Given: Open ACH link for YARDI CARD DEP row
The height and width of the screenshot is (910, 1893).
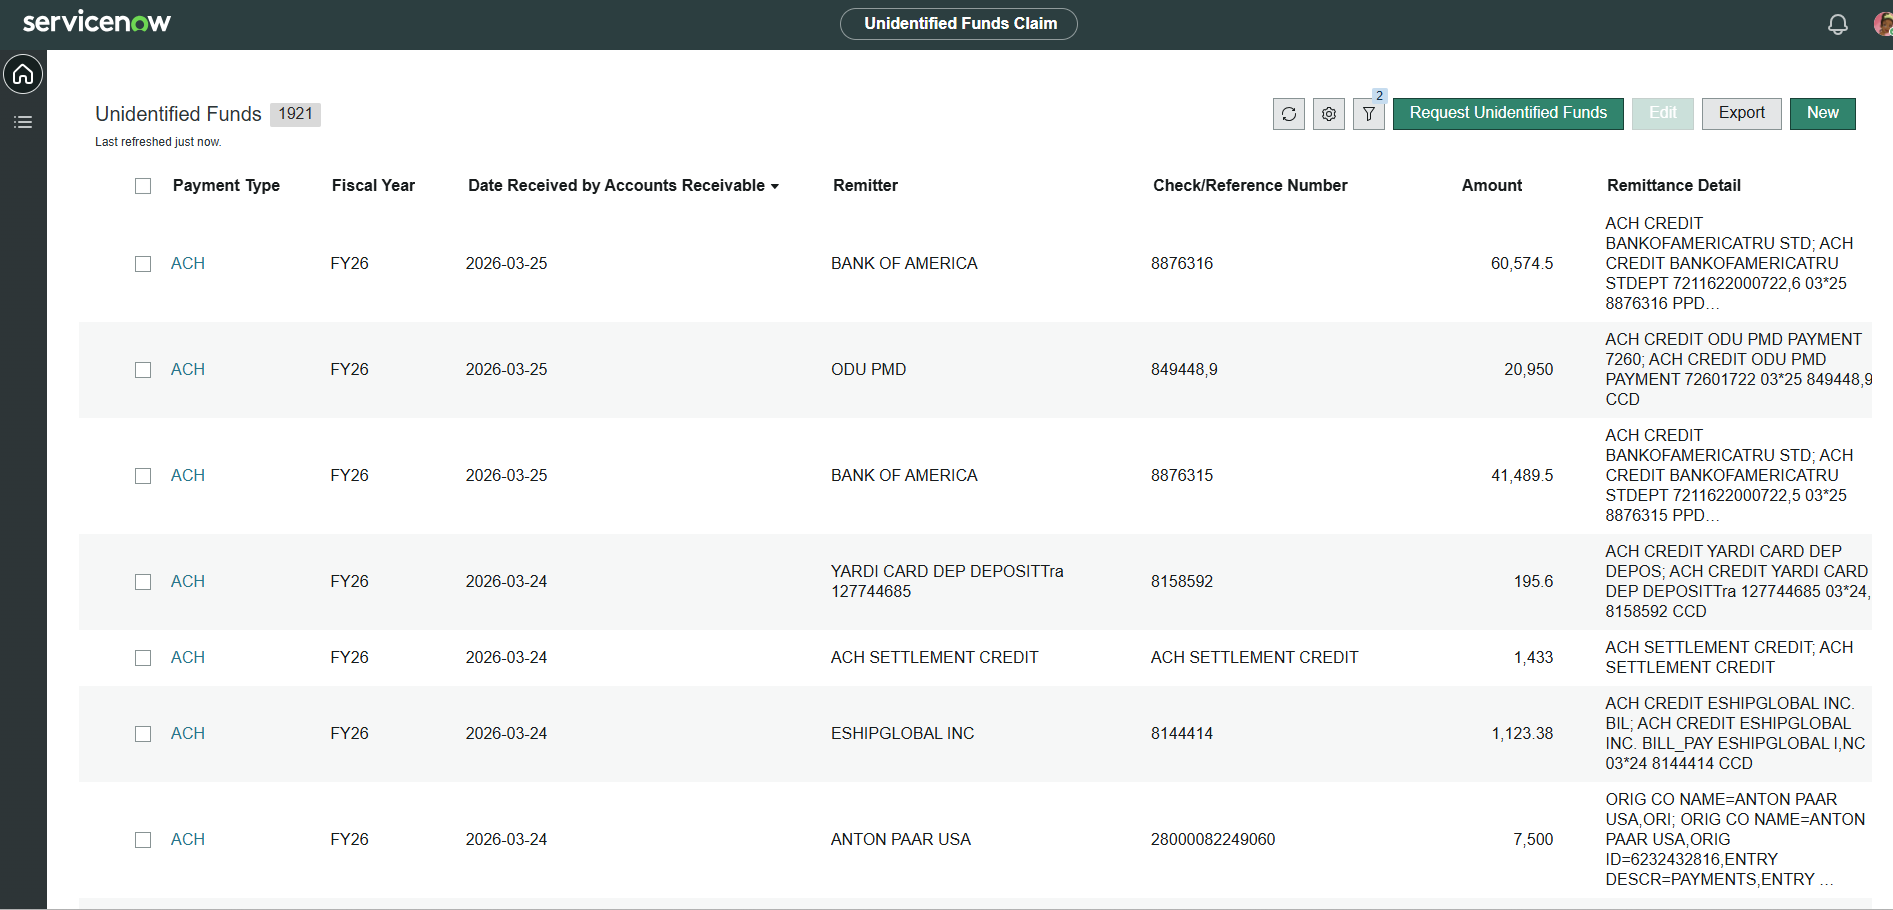Looking at the screenshot, I should point(188,582).
